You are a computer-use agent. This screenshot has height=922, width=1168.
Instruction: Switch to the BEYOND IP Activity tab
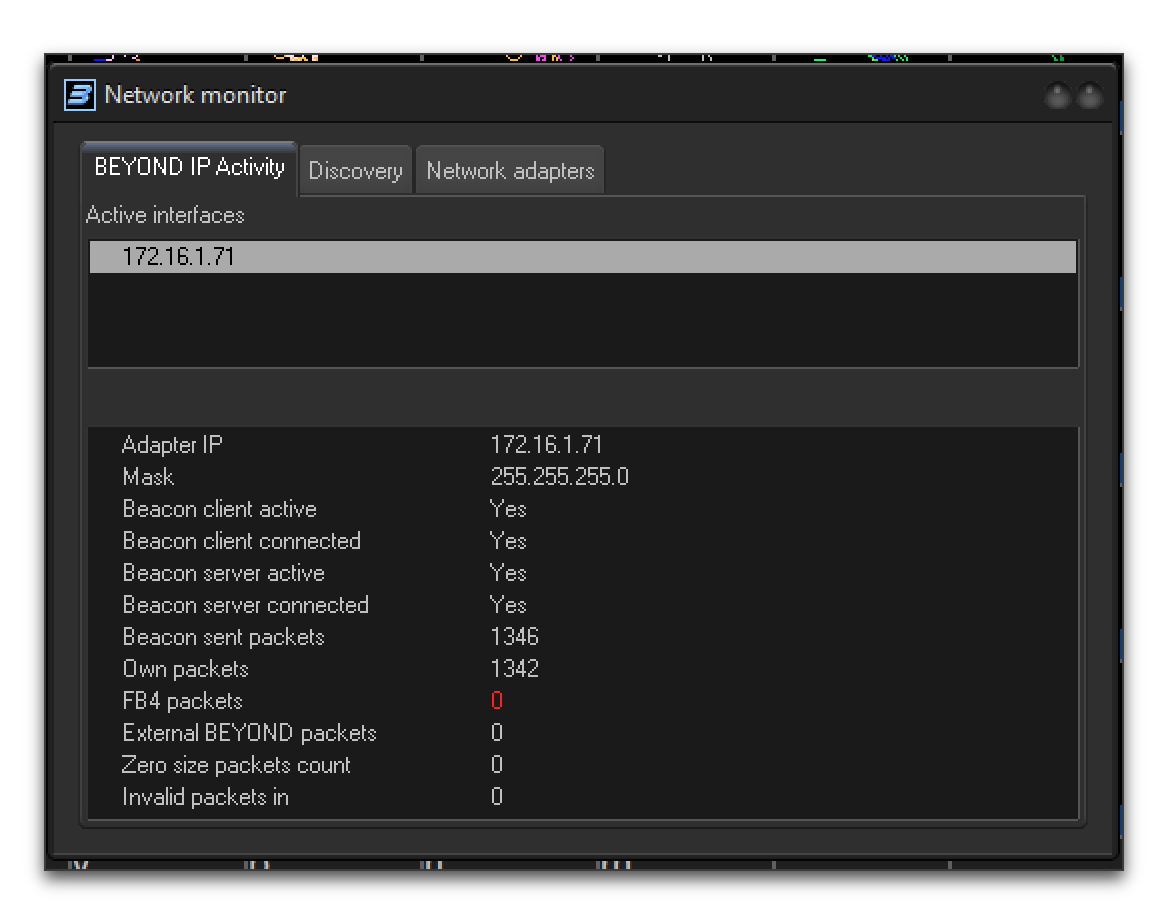click(x=189, y=168)
